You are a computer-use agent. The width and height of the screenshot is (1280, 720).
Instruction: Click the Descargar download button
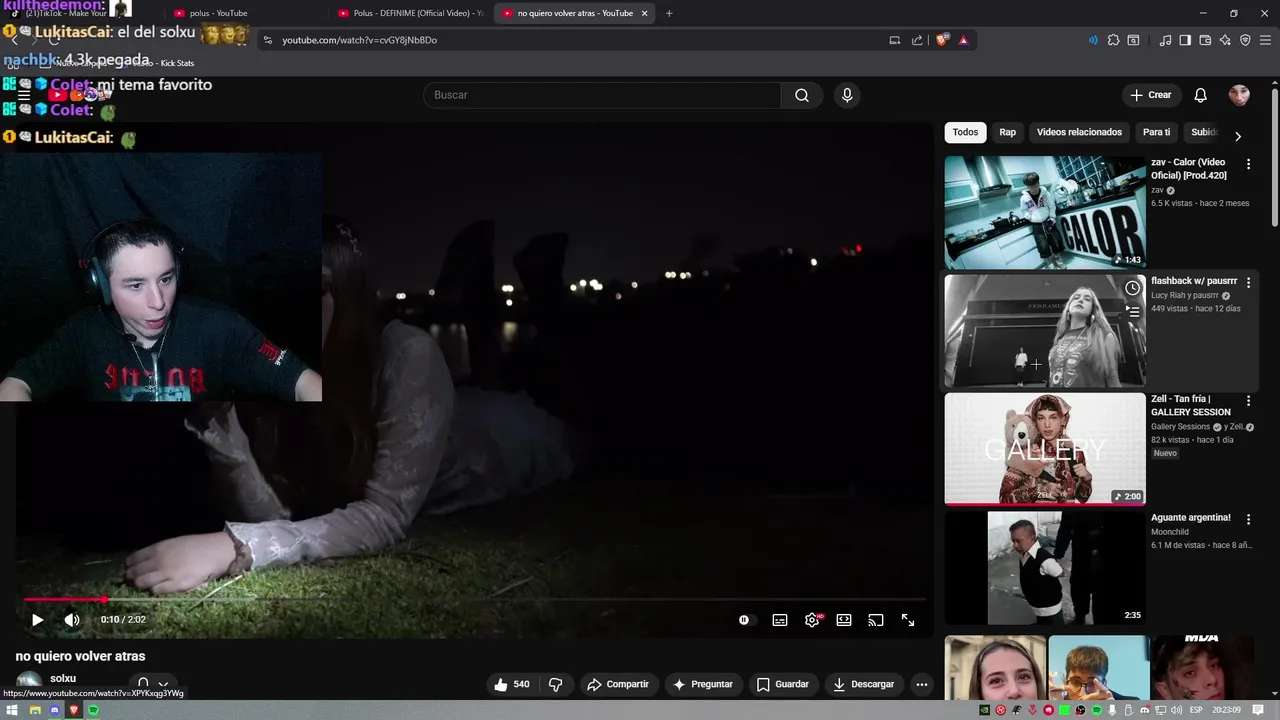(864, 684)
